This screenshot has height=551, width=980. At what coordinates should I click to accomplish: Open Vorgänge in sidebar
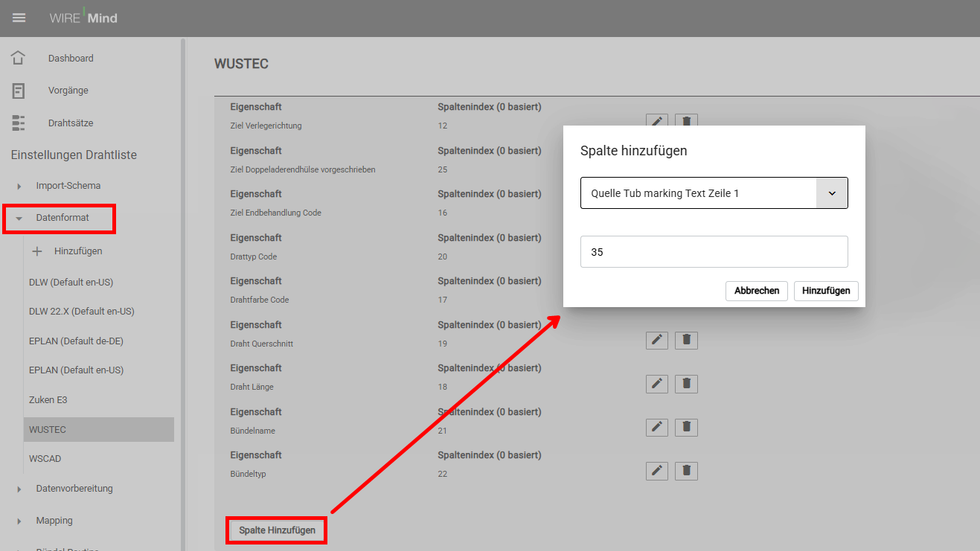(68, 91)
